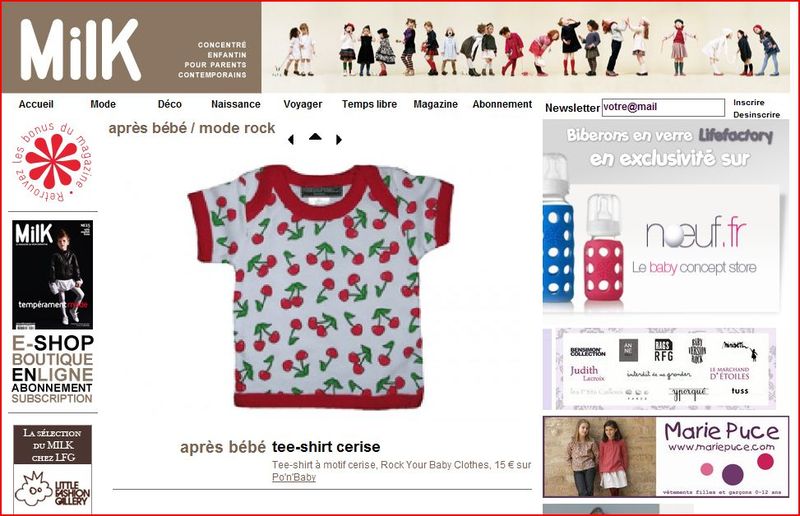Click the previous item left arrow
This screenshot has width=800, height=516.
click(291, 139)
